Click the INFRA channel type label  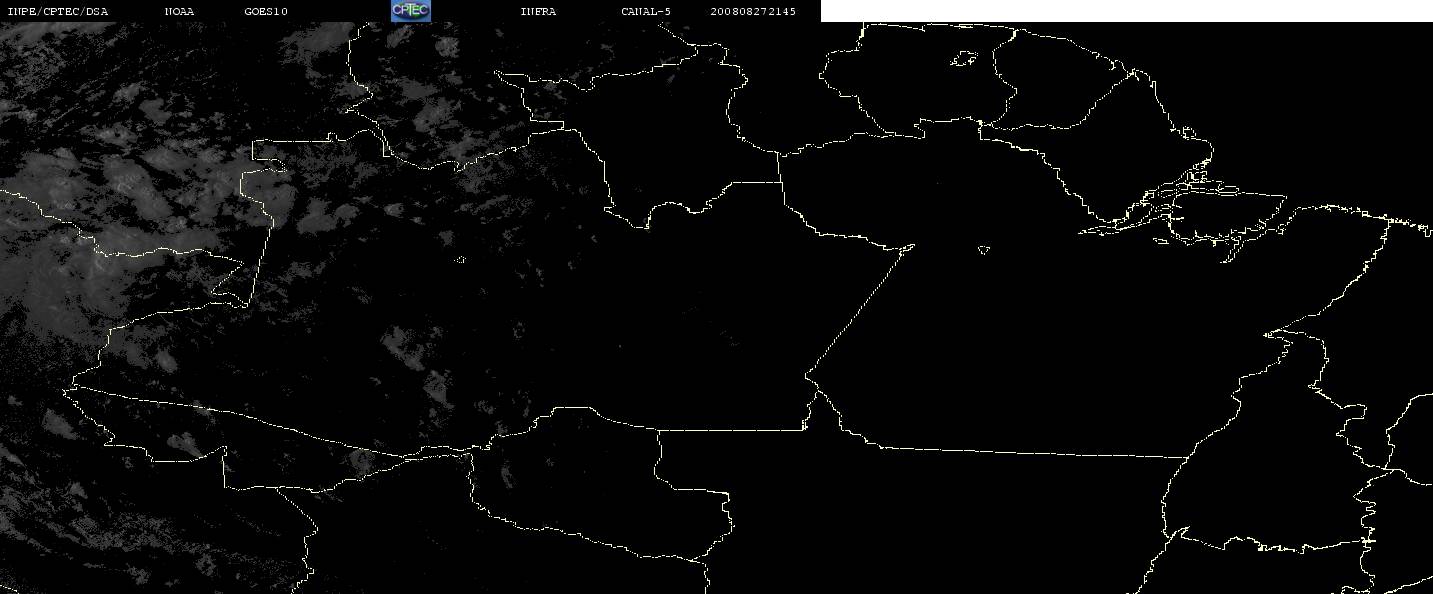pos(536,11)
